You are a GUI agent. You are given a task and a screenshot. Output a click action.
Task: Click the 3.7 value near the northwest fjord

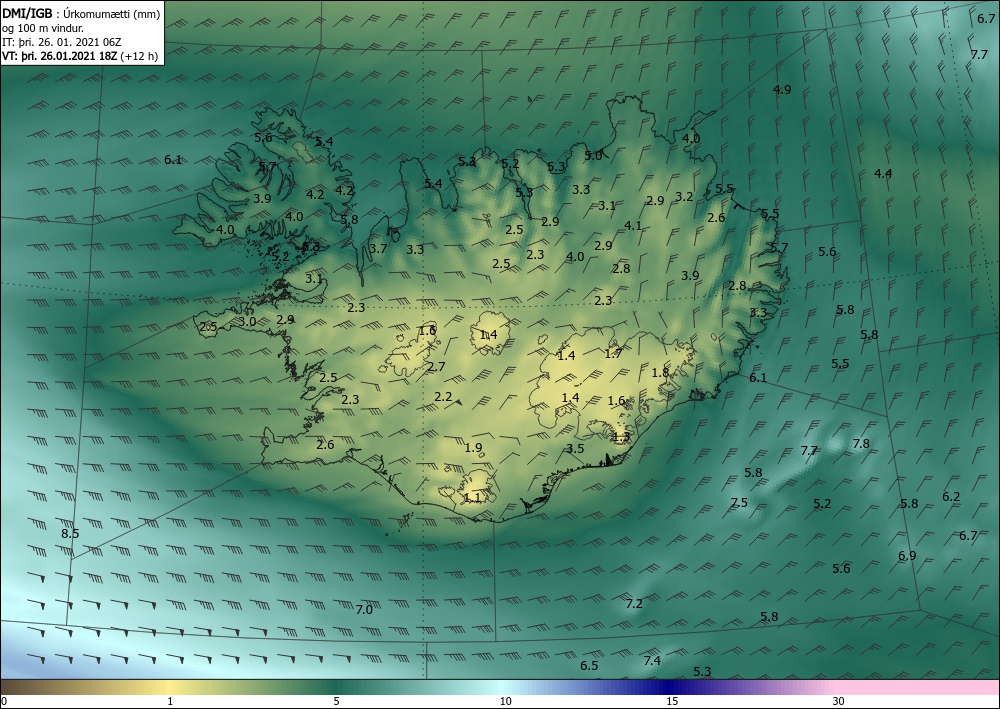(x=378, y=248)
